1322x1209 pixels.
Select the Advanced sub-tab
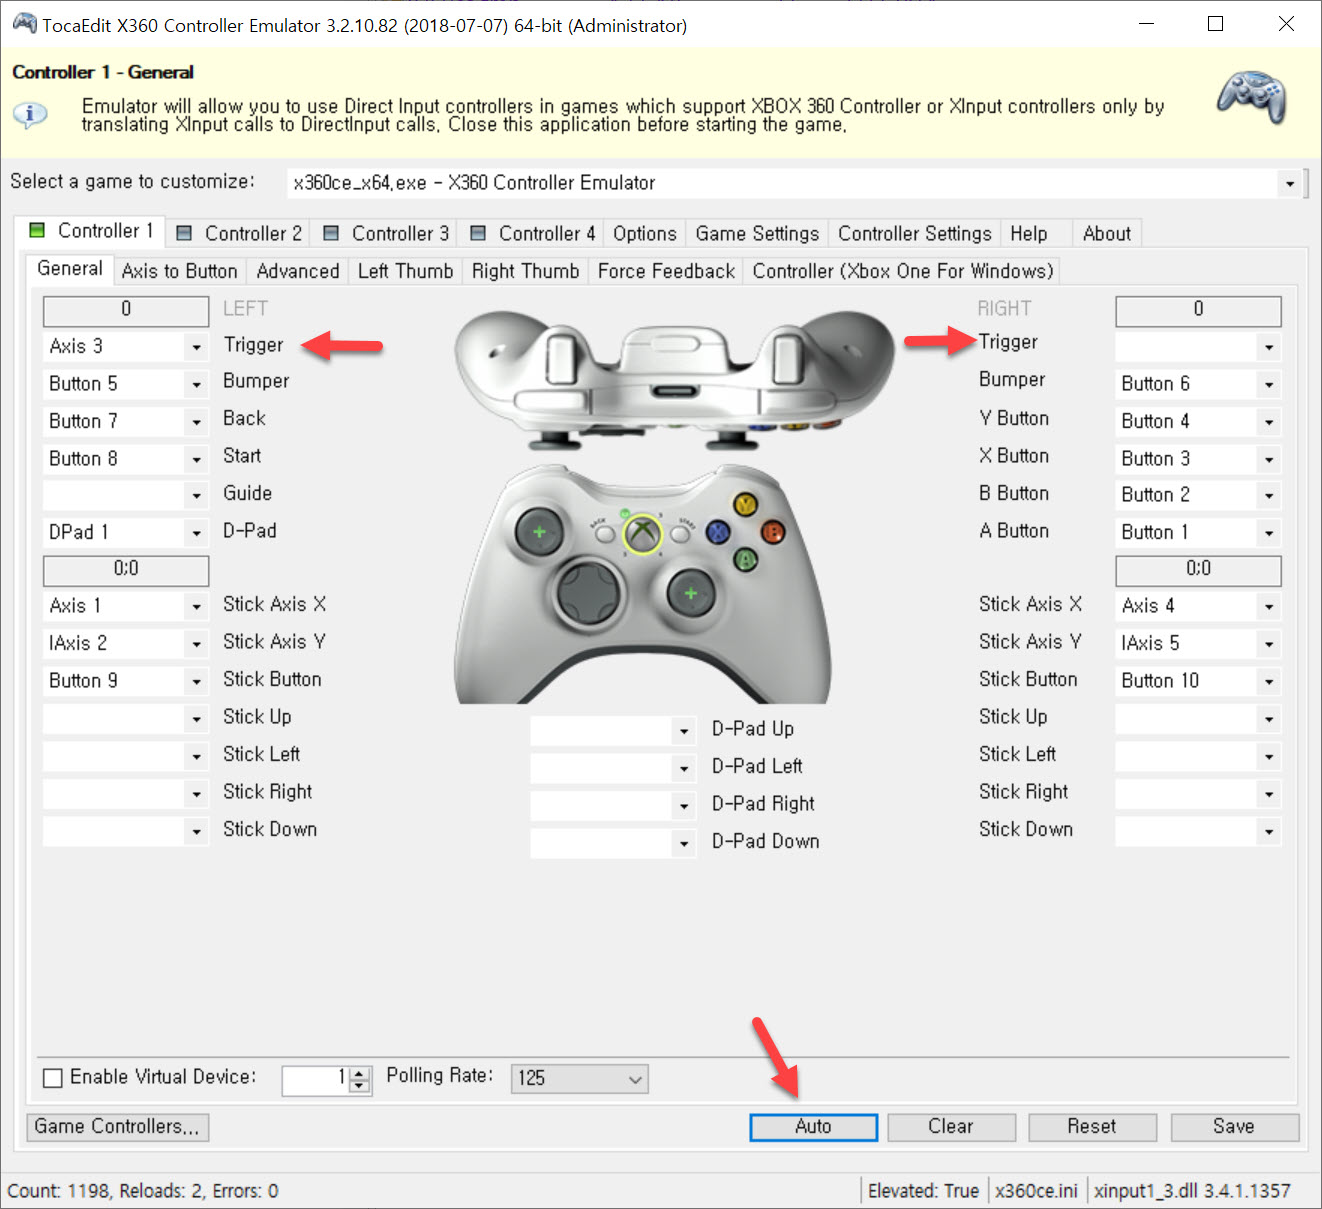298,271
